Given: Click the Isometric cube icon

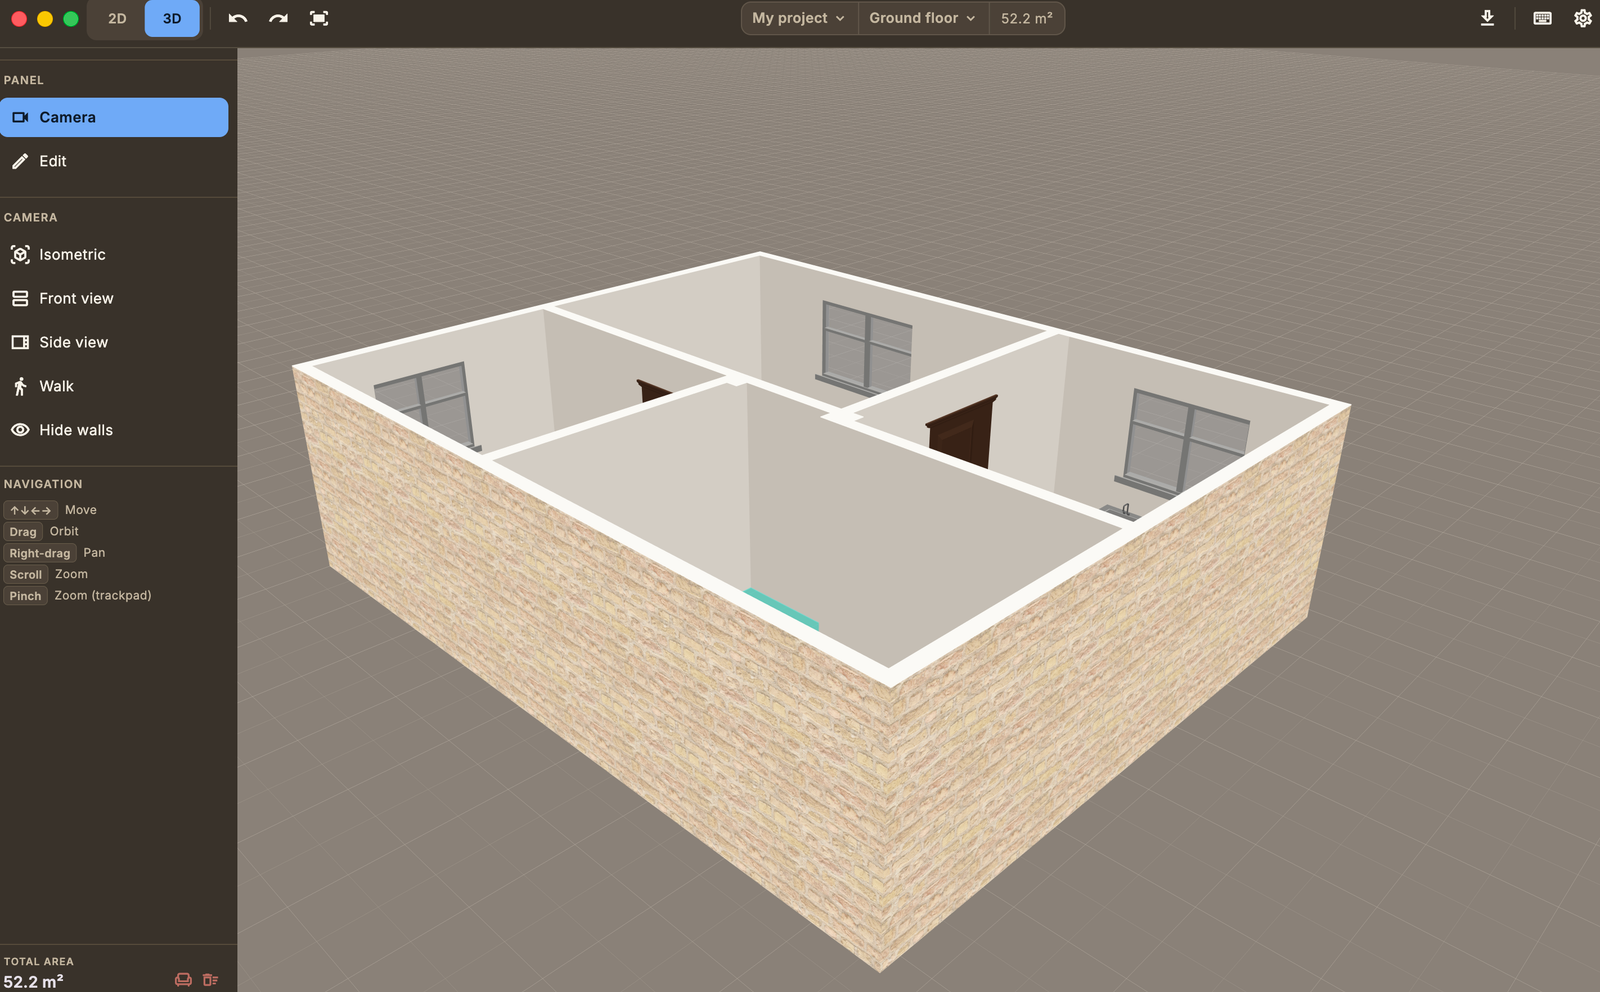Looking at the screenshot, I should click(20, 255).
